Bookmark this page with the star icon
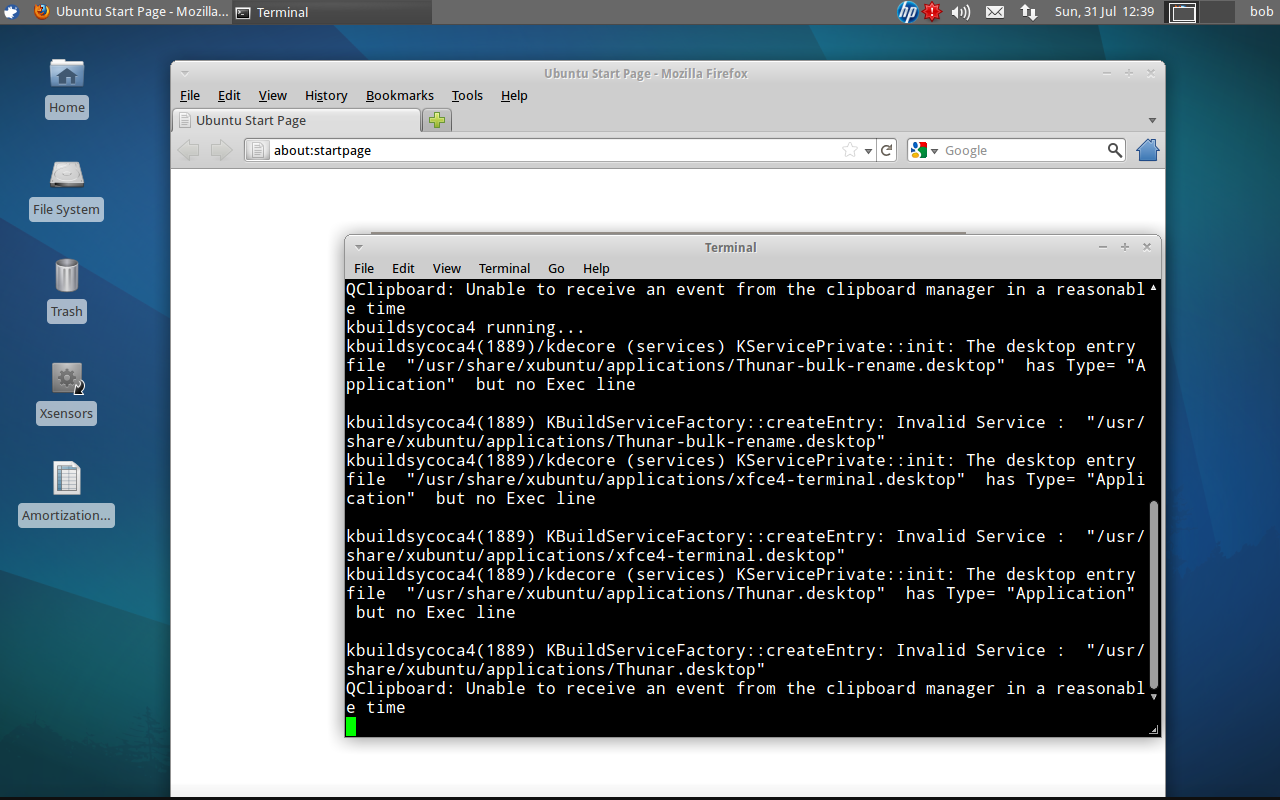Image resolution: width=1280 pixels, height=800 pixels. 850,150
